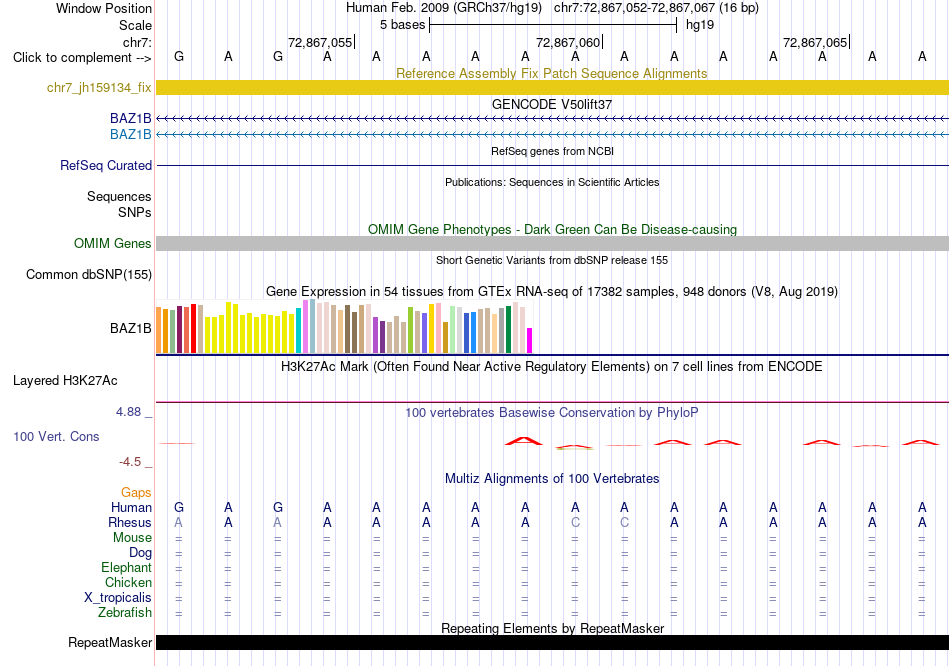Viewport: 950px width, 666px height.
Task: Click the black RepeatMasker element bar
Action: pyautogui.click(x=552, y=642)
